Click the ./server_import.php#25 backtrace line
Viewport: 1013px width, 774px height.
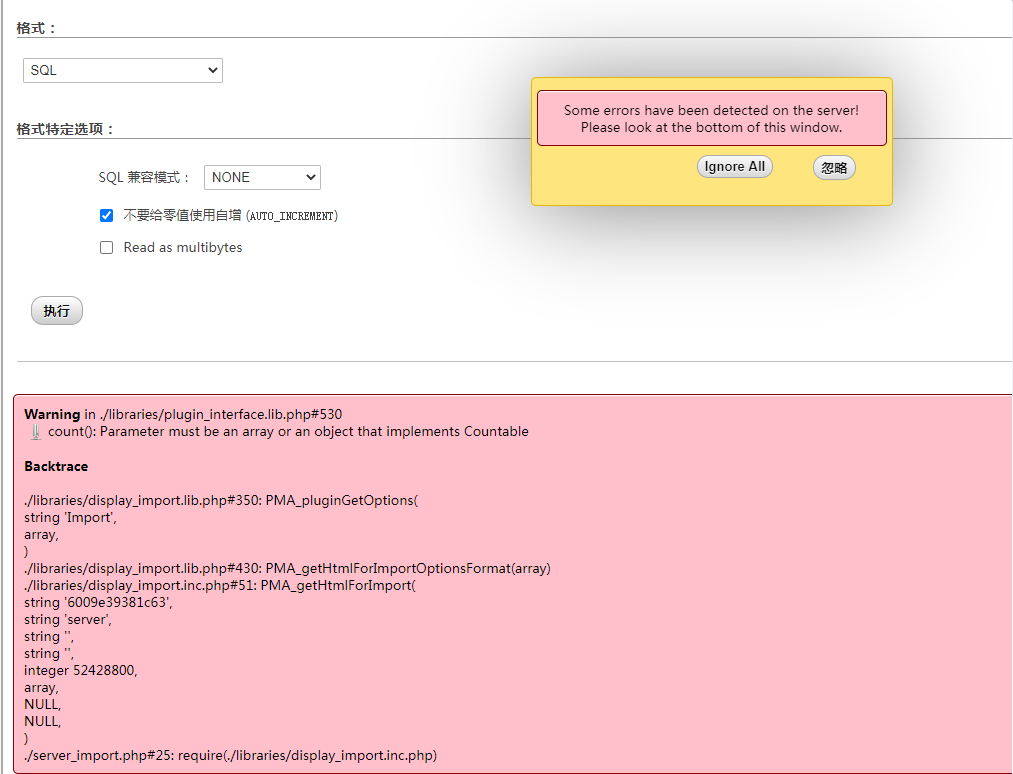[231, 755]
